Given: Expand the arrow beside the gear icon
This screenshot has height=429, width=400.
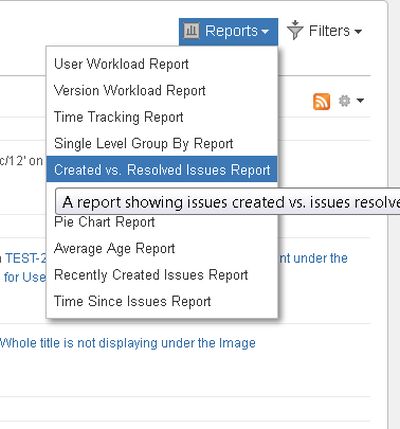Looking at the screenshot, I should 360,100.
